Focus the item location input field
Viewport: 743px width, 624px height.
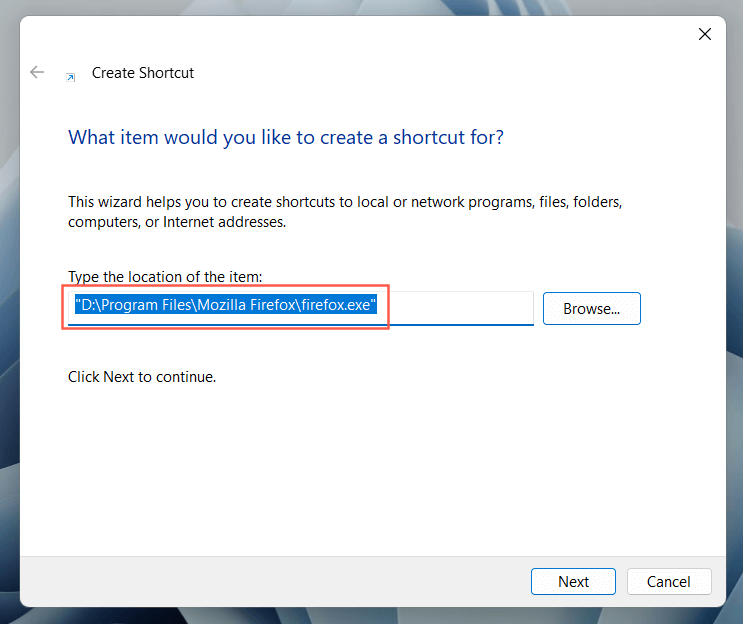click(x=300, y=308)
